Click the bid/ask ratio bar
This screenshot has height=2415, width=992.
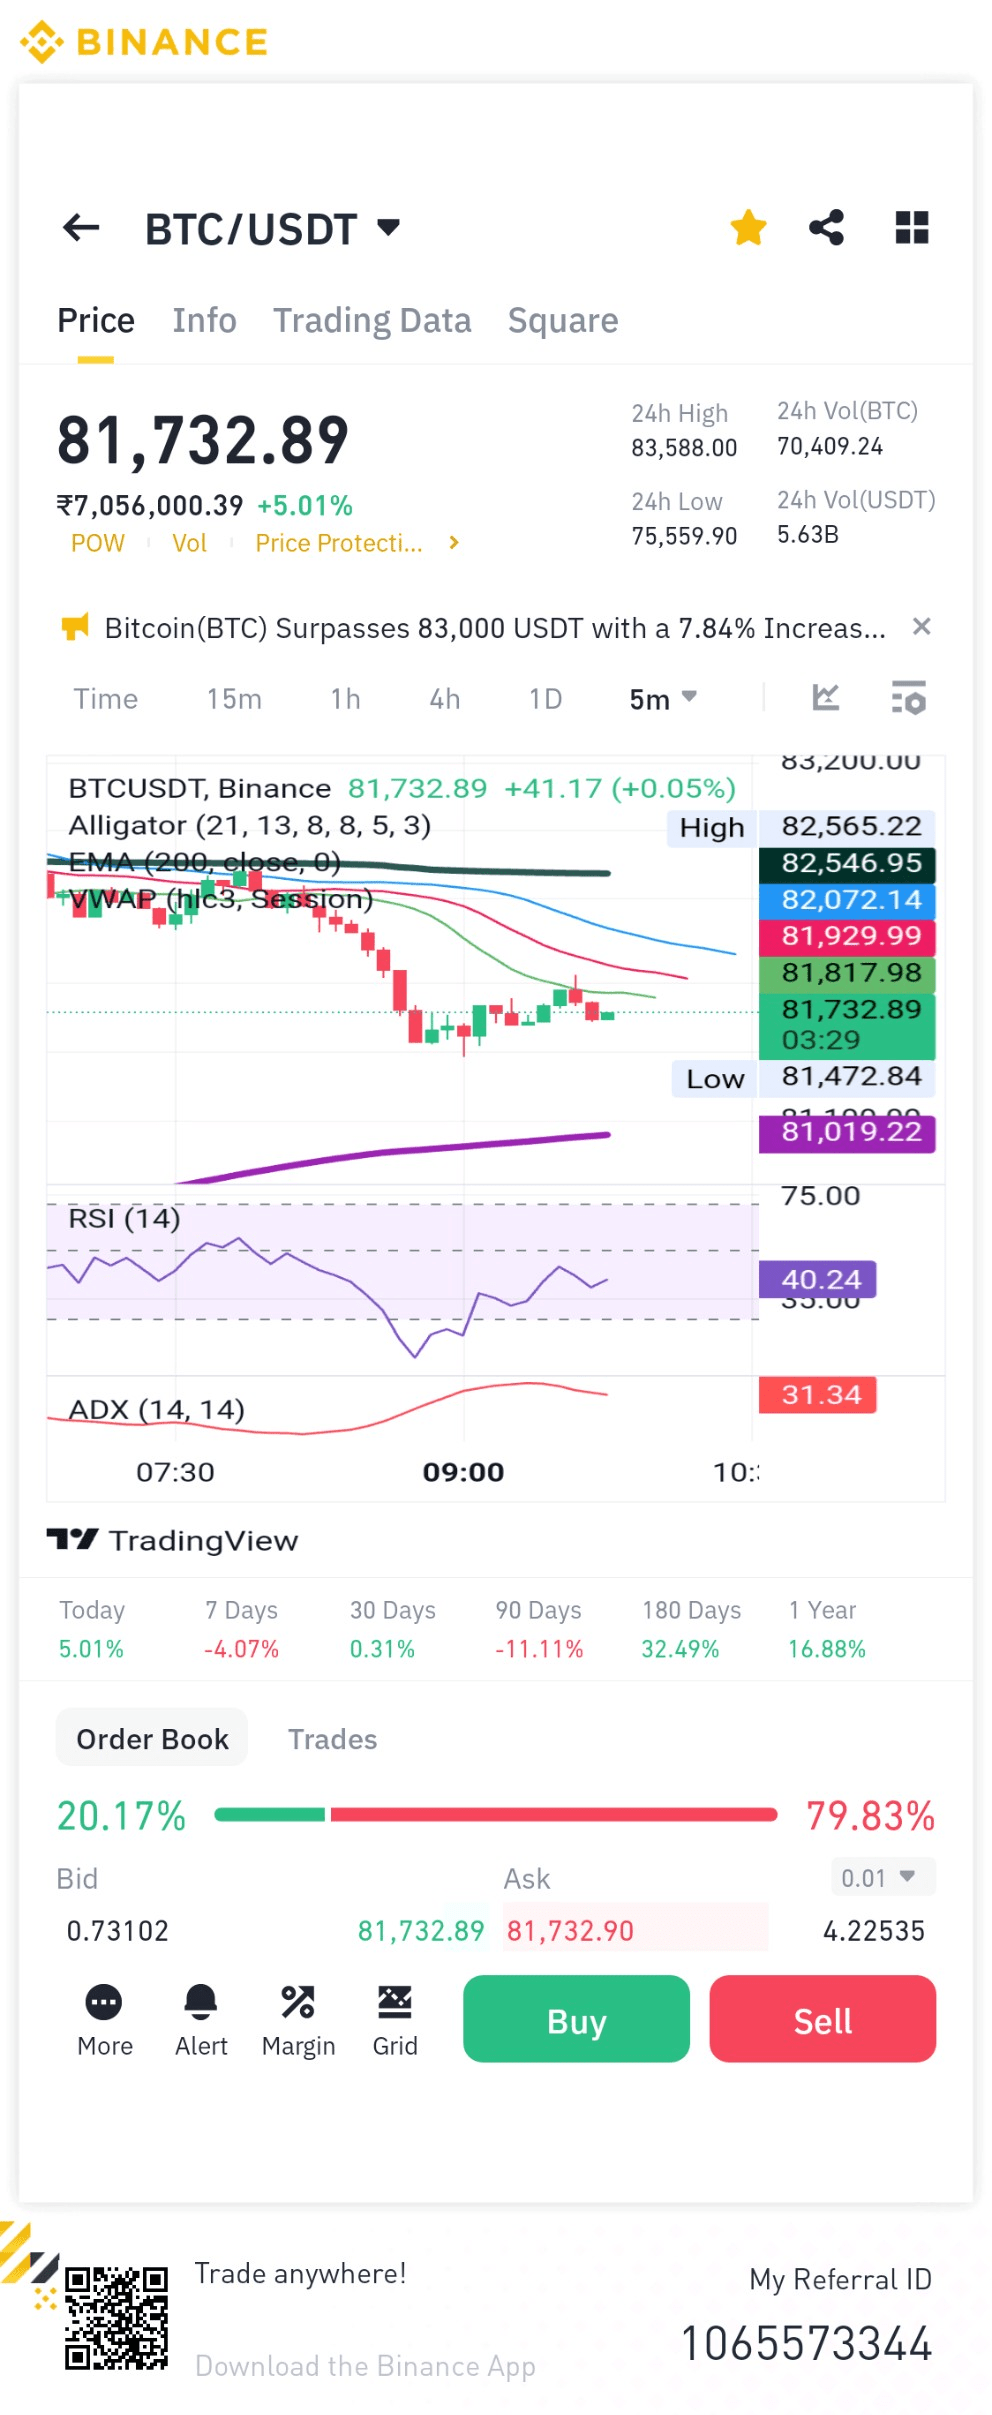click(x=495, y=1815)
